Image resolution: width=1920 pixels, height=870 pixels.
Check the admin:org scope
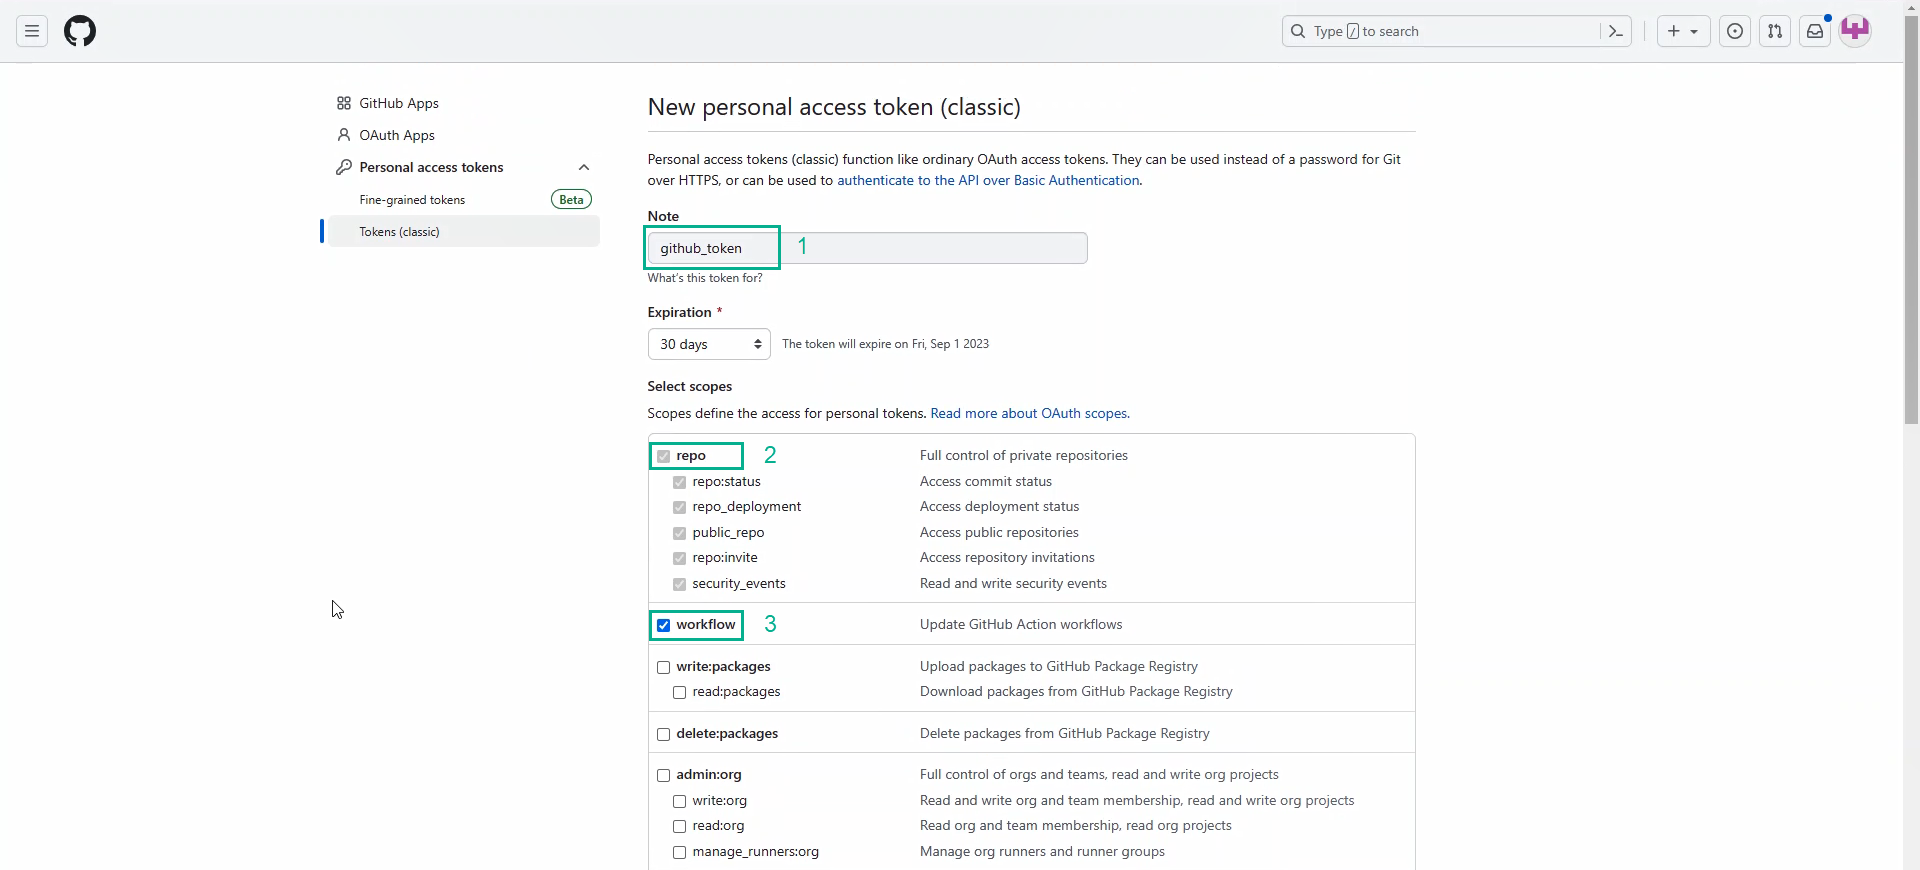click(x=663, y=775)
